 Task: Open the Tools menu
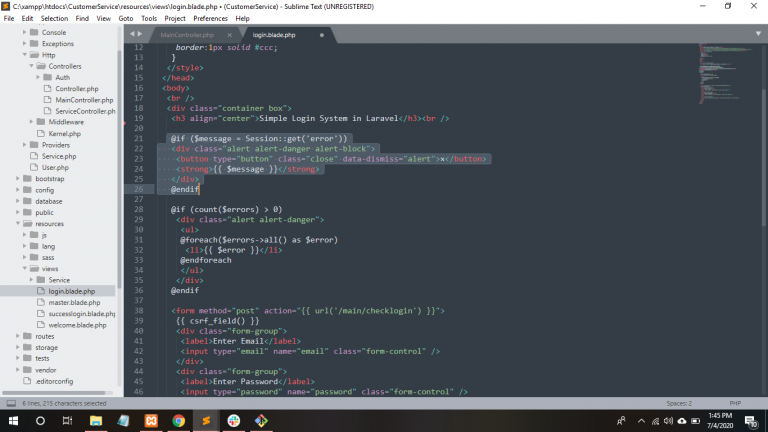point(149,18)
